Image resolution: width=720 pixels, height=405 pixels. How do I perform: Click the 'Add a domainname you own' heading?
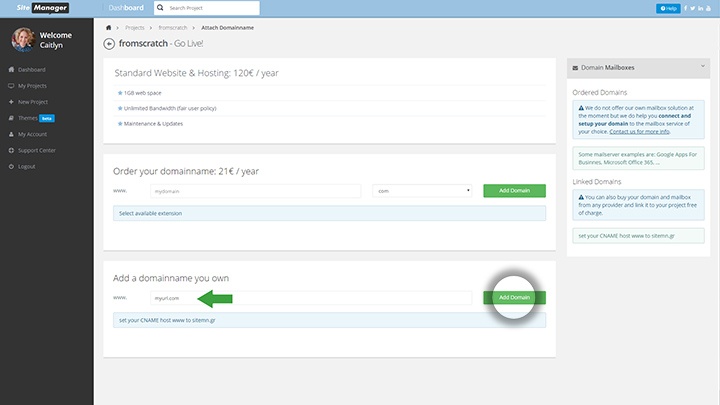(x=171, y=278)
